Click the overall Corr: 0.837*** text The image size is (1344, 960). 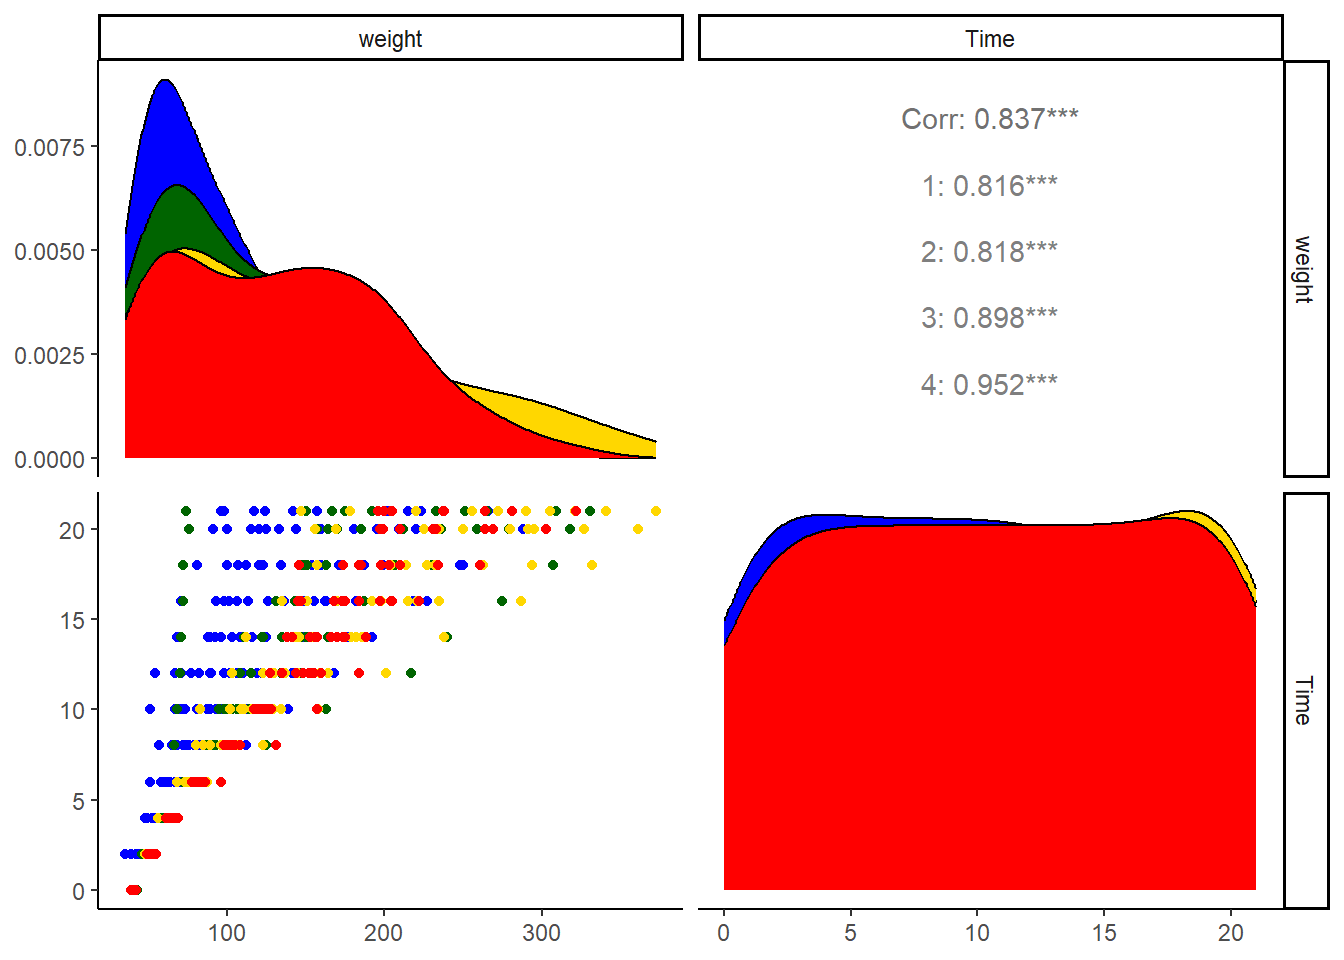point(990,119)
